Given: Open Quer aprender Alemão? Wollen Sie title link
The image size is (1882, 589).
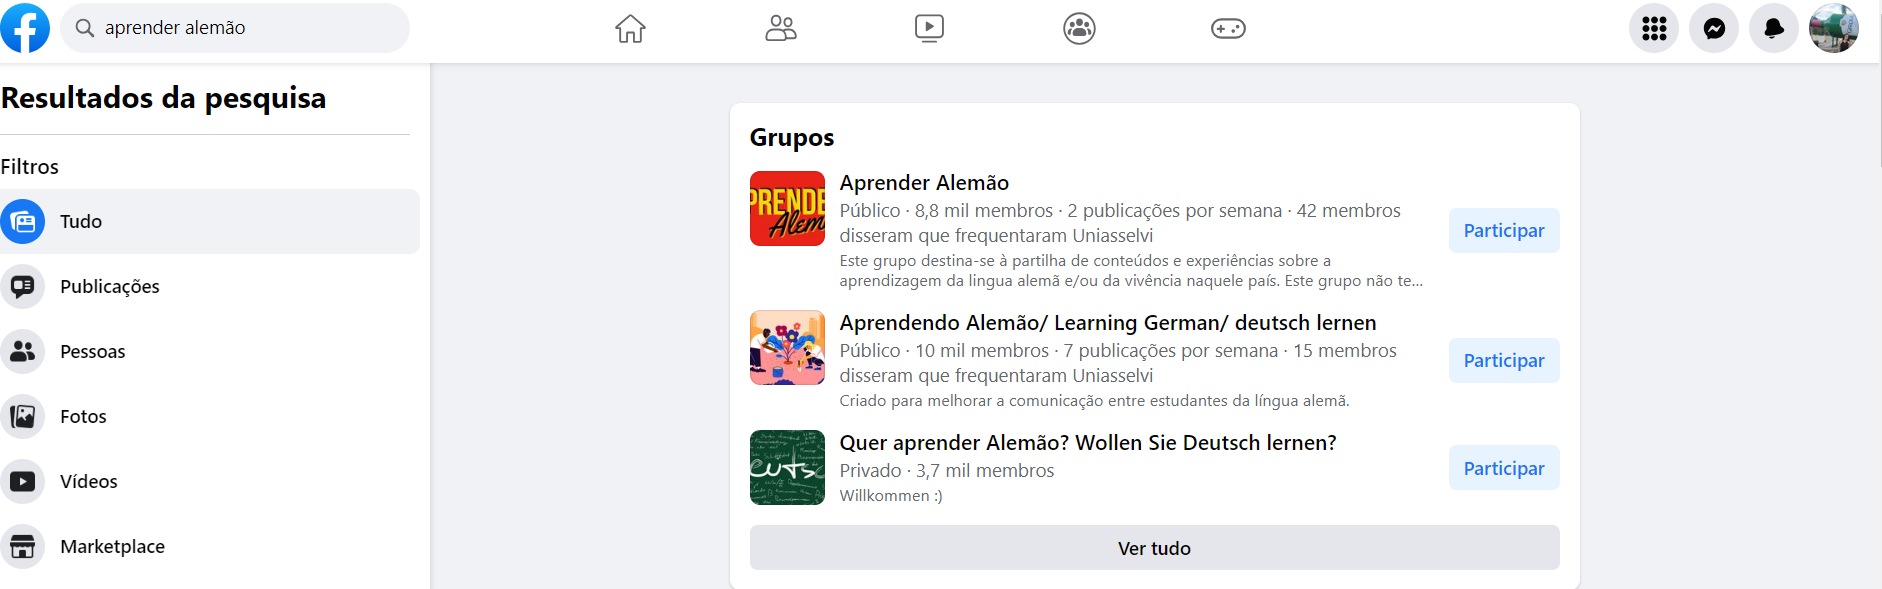Looking at the screenshot, I should 1088,443.
